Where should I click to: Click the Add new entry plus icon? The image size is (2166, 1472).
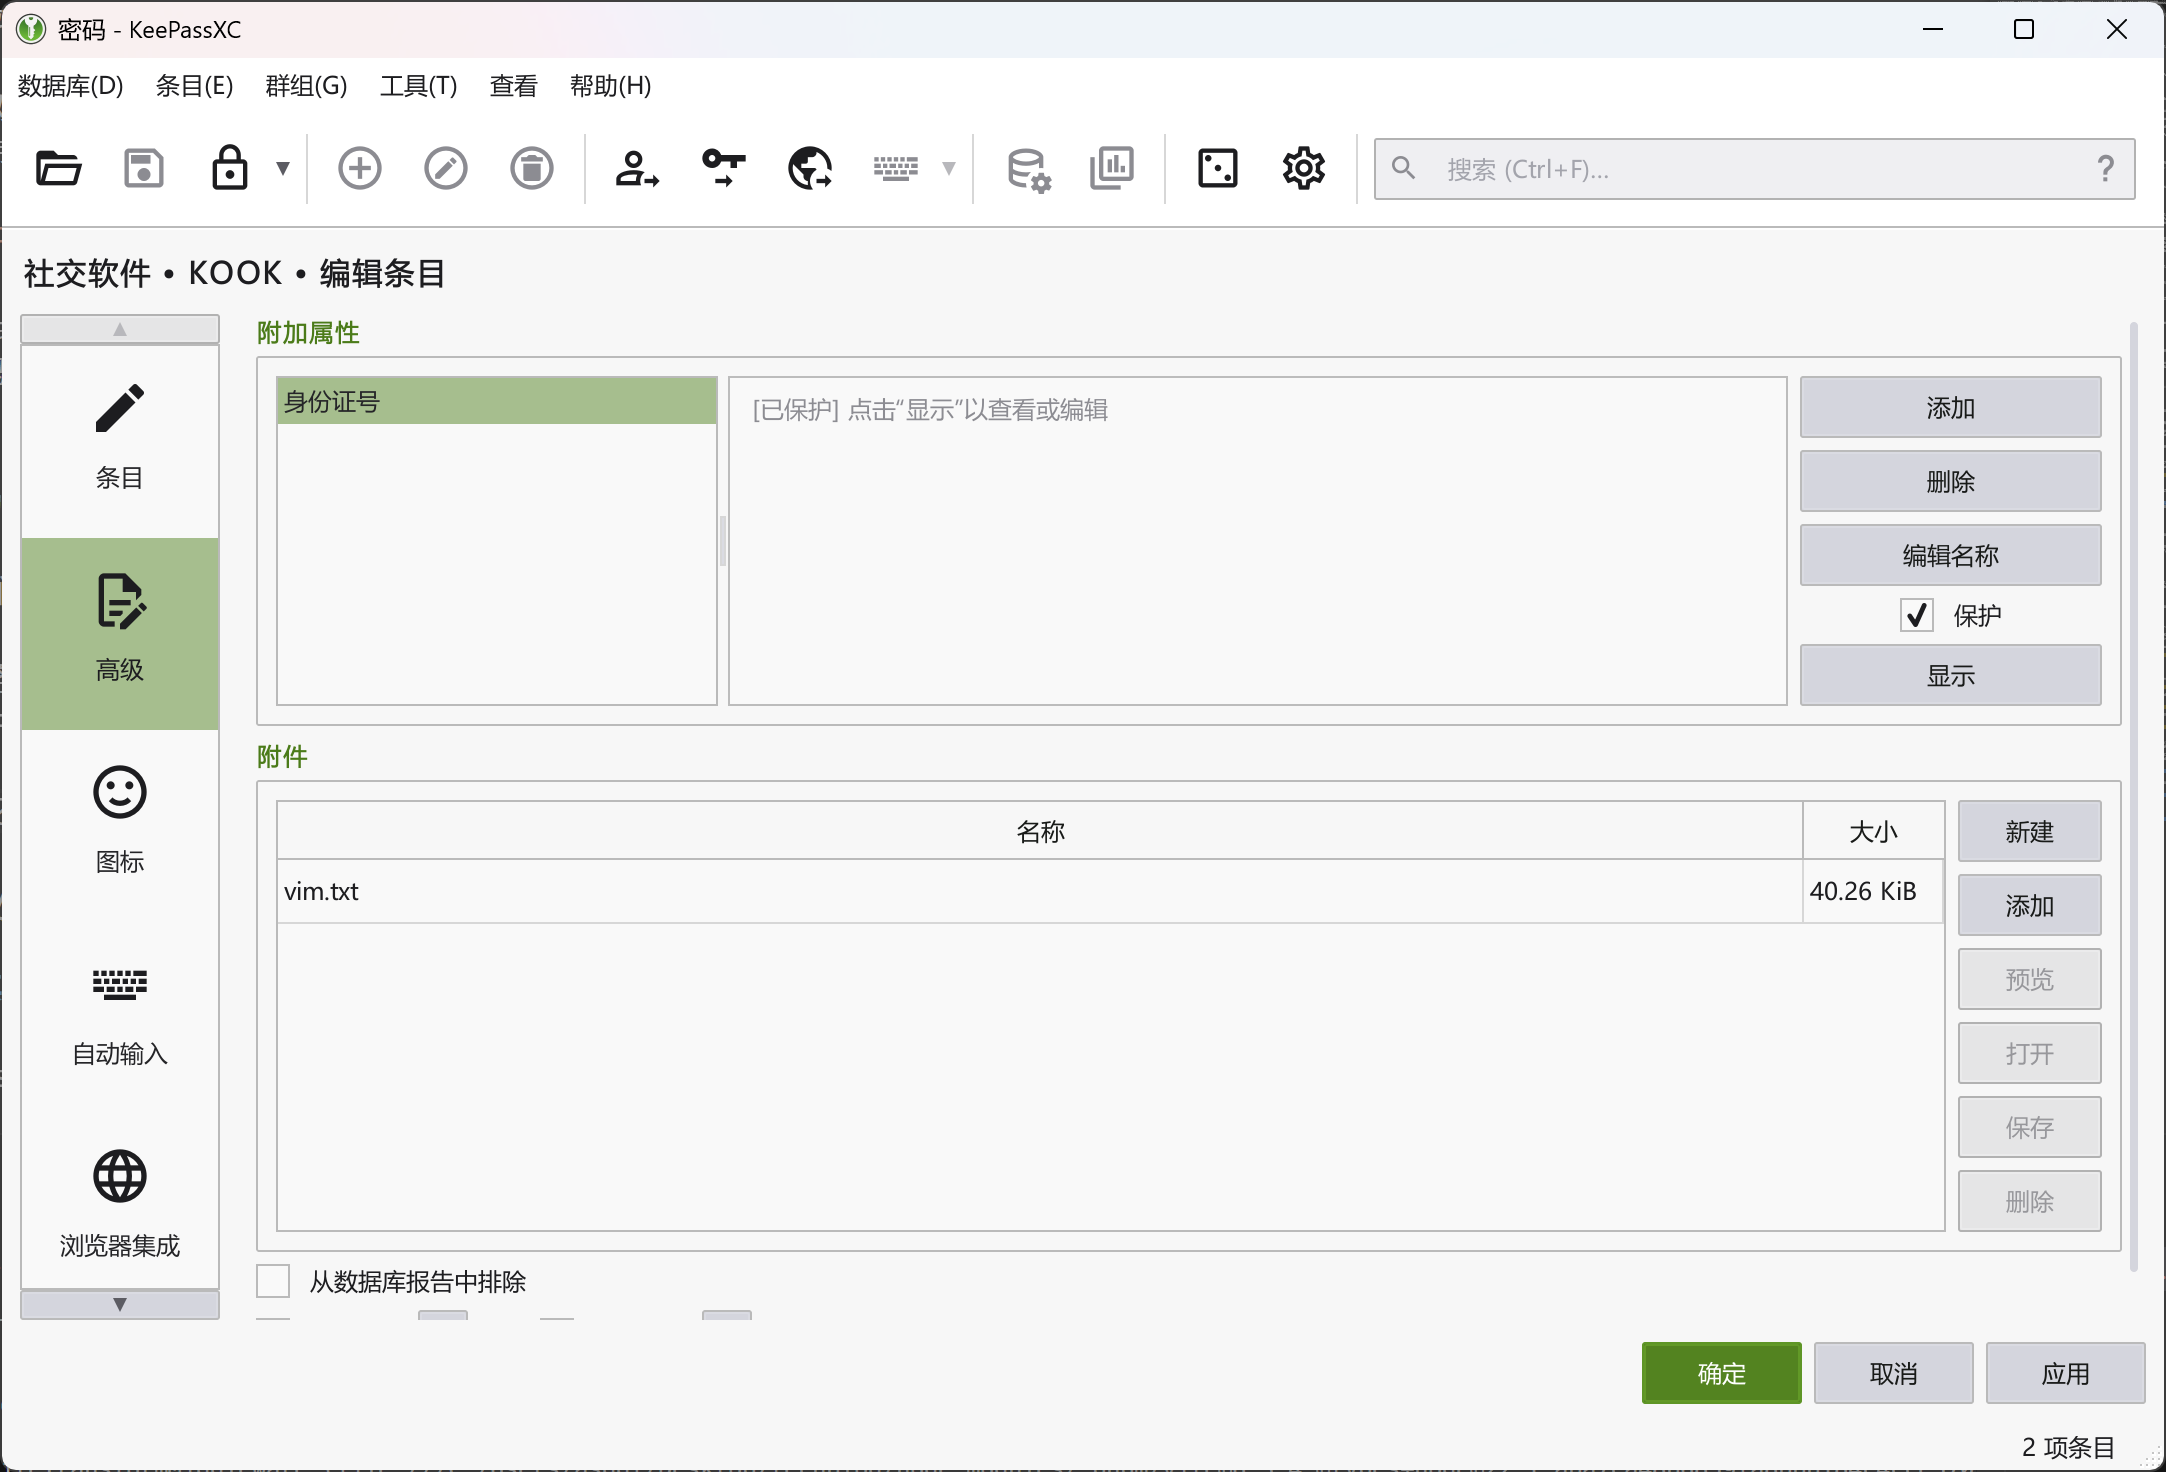360,168
